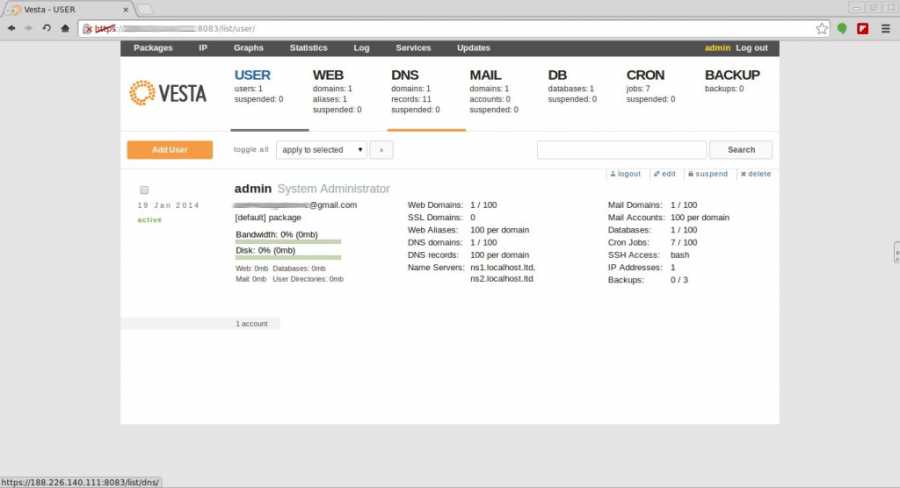The height and width of the screenshot is (488, 900).
Task: Click the Disk usage bar
Action: pos(288,257)
